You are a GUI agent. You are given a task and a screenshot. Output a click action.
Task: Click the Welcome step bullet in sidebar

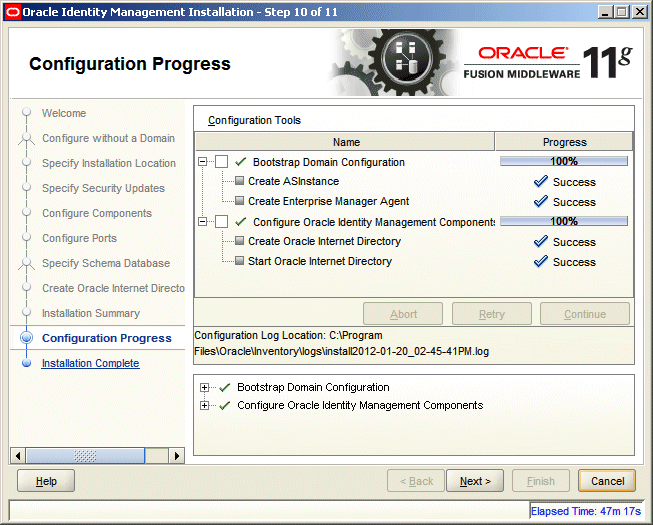(27, 112)
